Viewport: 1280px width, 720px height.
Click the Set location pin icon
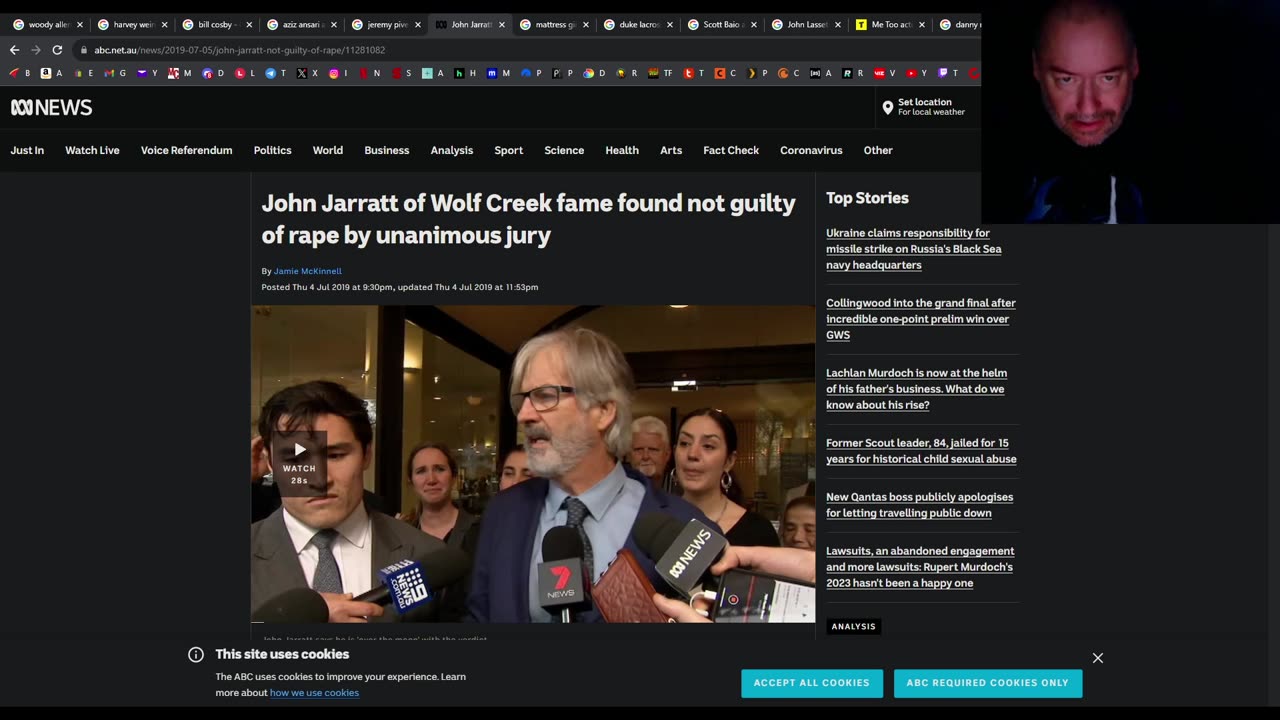tap(887, 107)
